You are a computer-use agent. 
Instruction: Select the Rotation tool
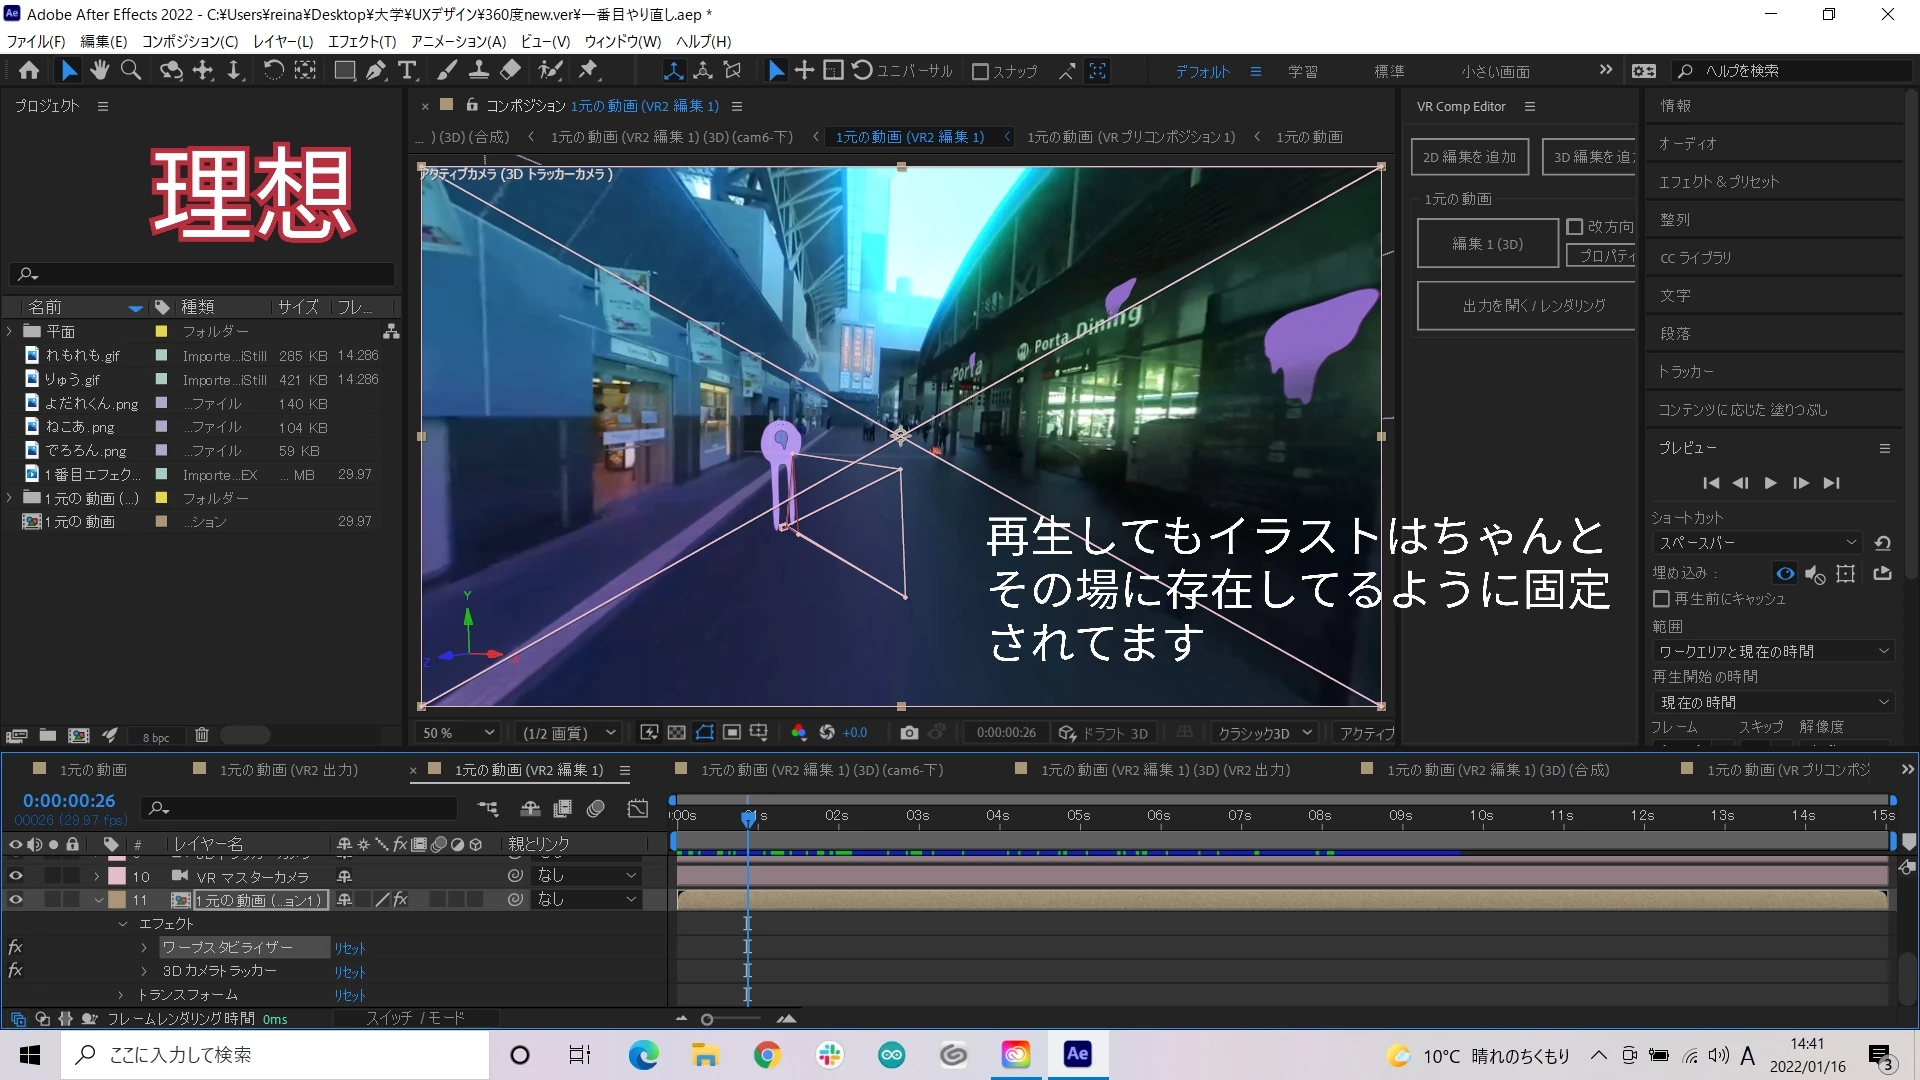tap(273, 70)
